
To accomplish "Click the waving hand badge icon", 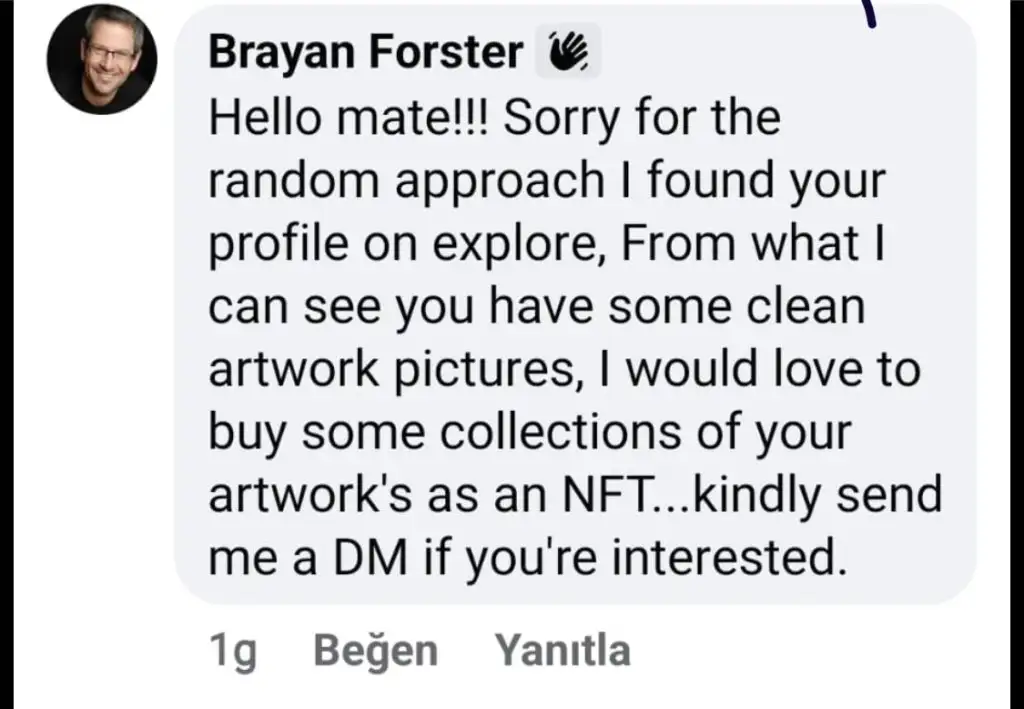I will pos(568,52).
